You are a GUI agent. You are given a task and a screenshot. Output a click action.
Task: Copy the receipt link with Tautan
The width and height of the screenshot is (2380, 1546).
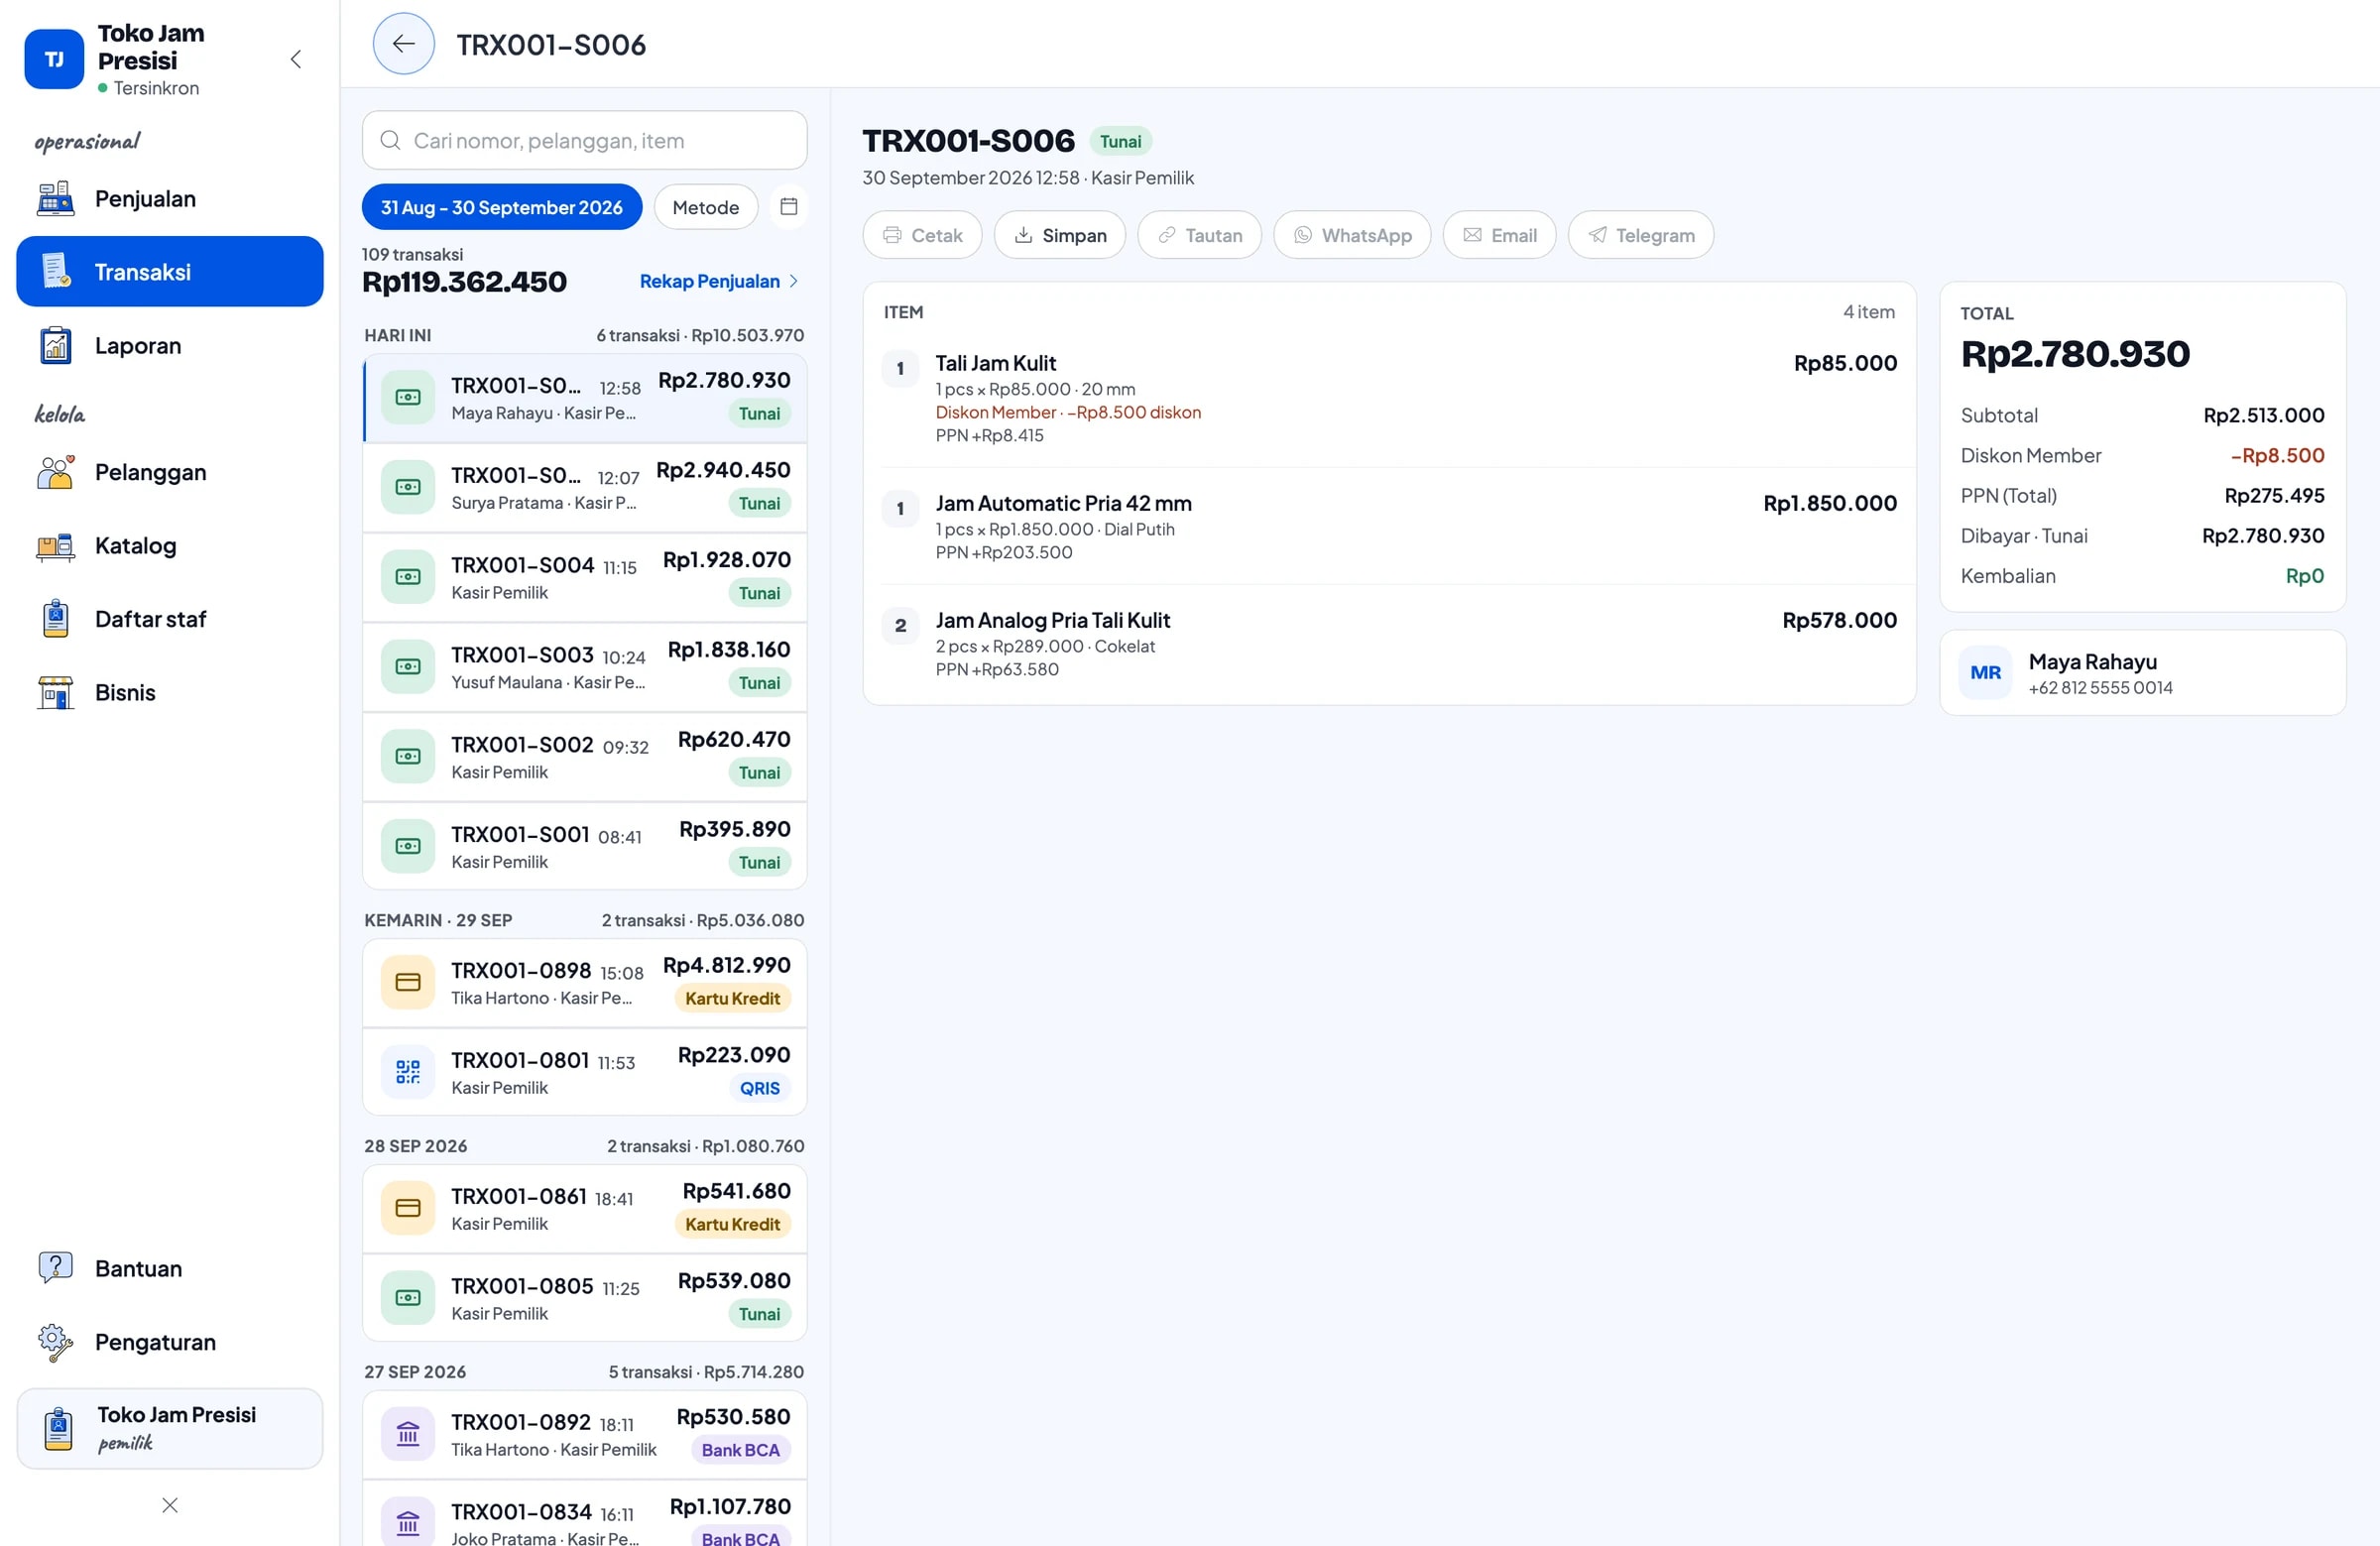click(x=1200, y=235)
